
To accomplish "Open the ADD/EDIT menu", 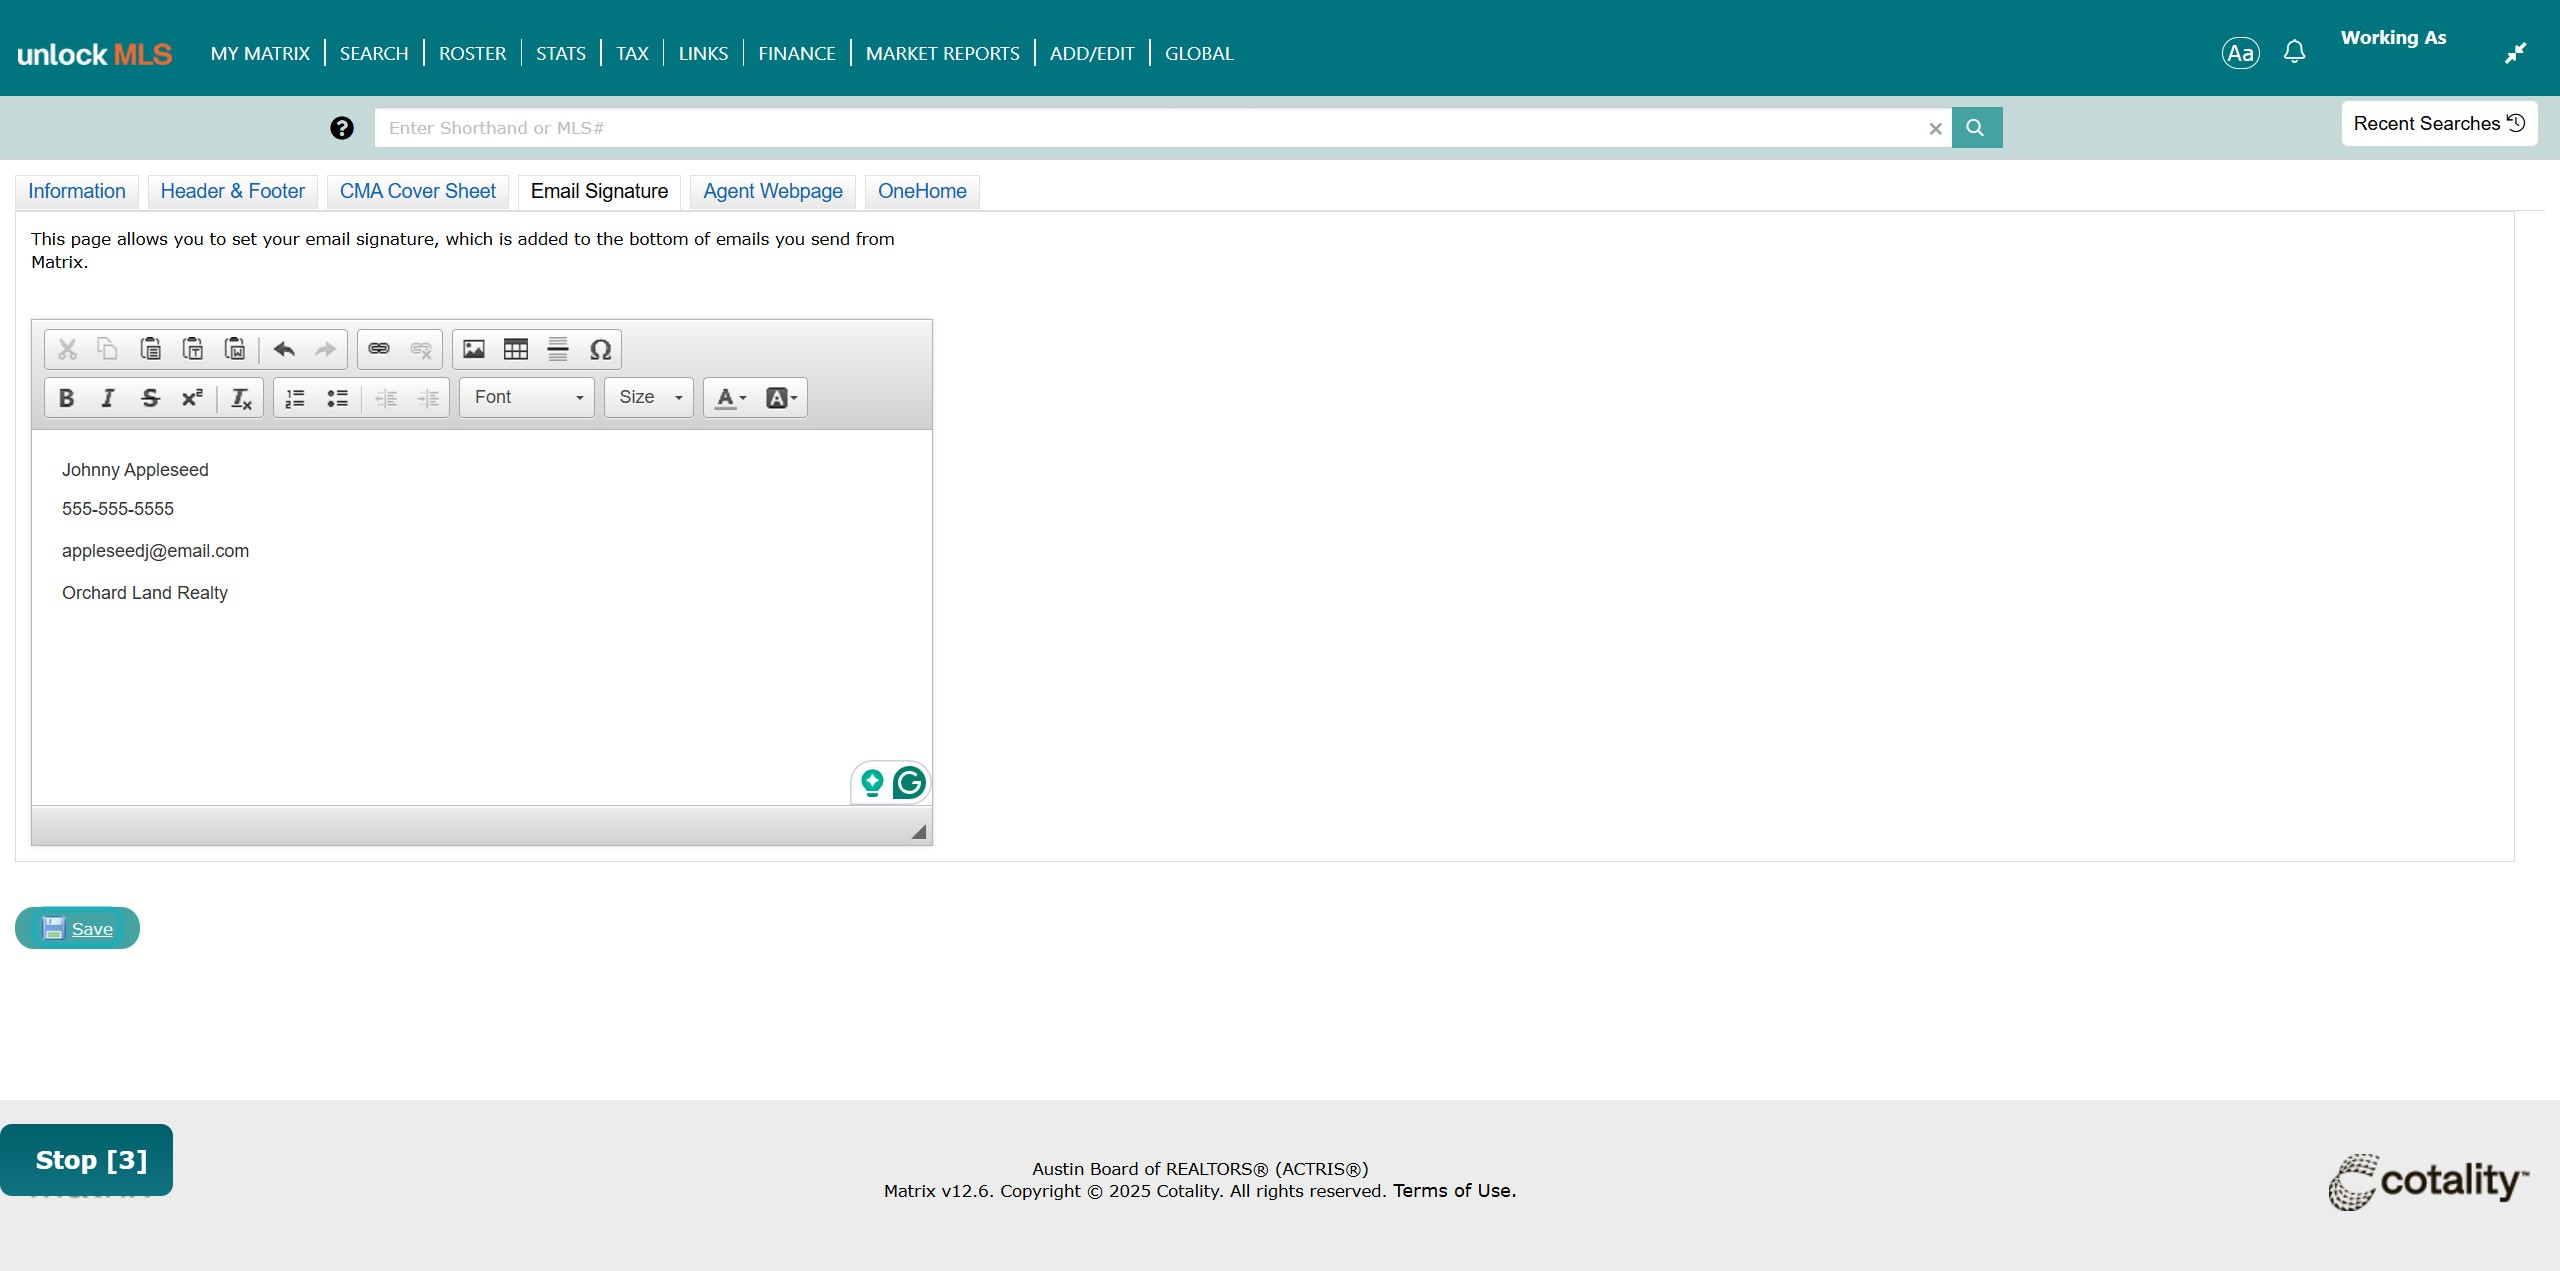I will click(x=1092, y=53).
